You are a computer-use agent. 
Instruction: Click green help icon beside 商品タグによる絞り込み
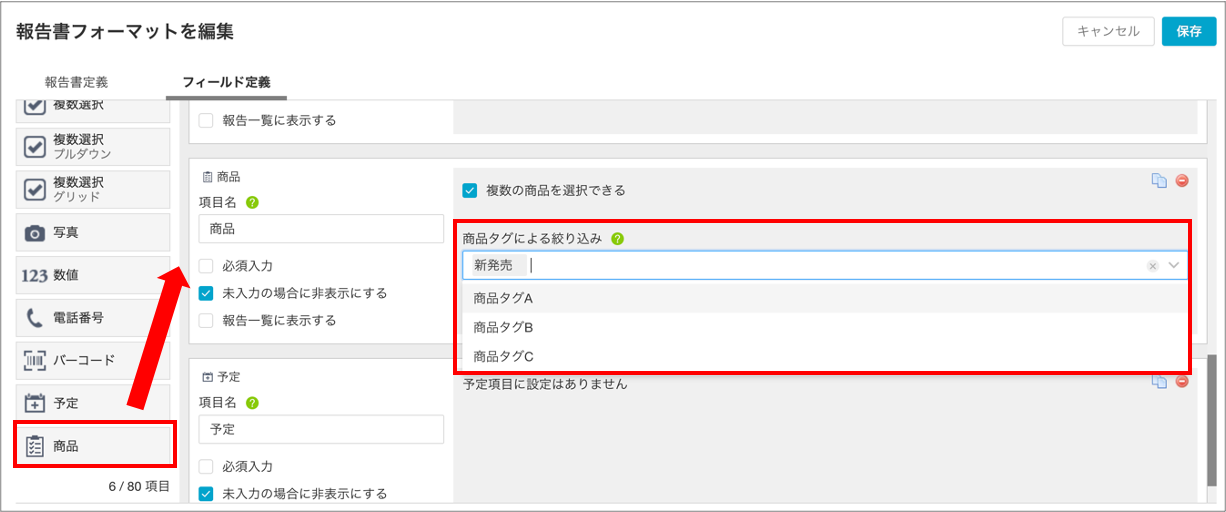(x=617, y=239)
